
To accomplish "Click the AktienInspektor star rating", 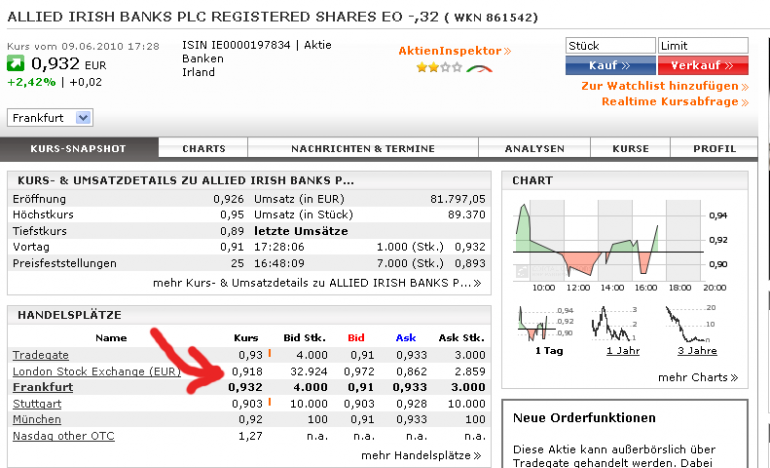I will pyautogui.click(x=440, y=67).
